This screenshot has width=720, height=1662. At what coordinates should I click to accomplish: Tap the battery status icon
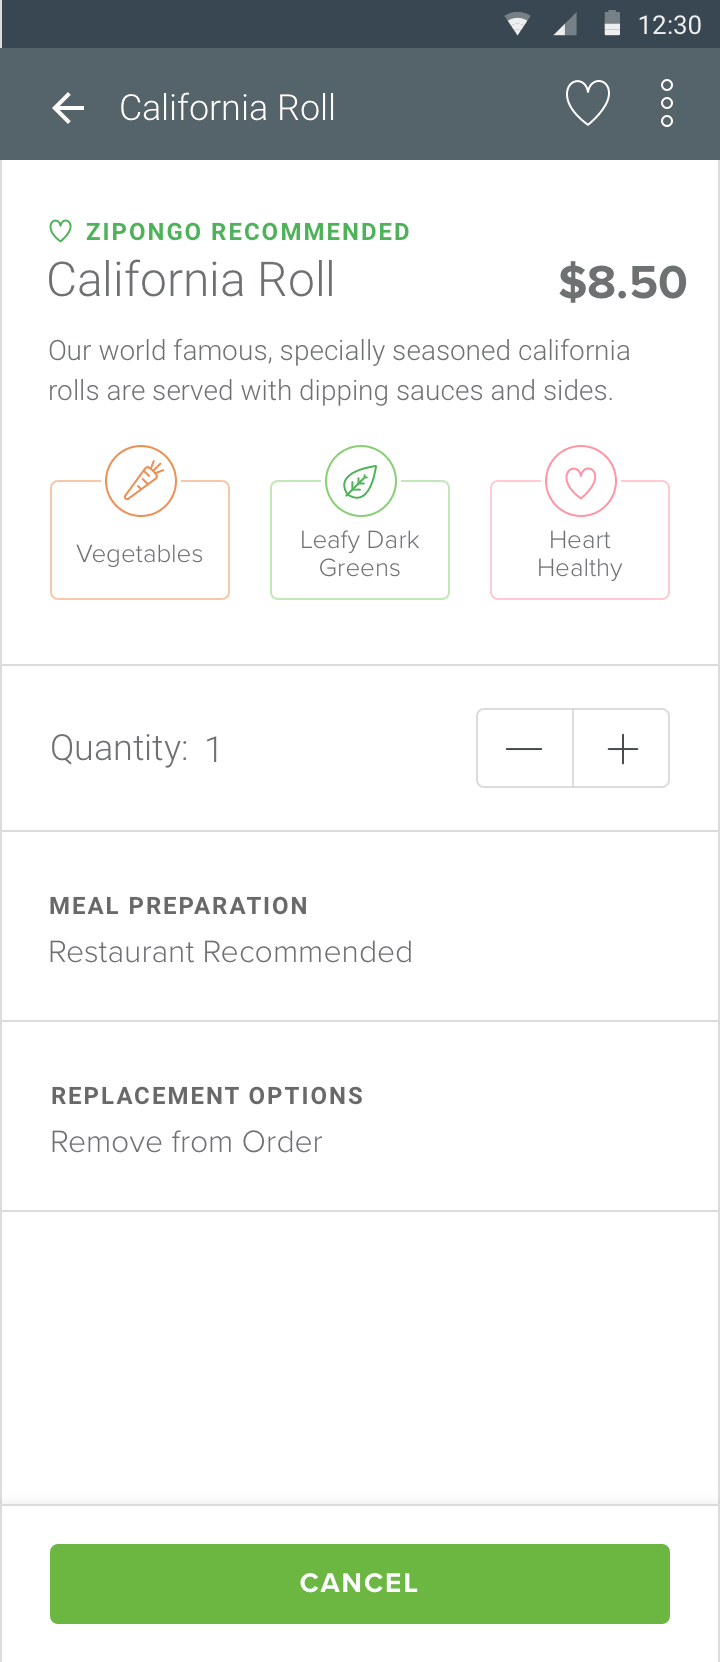click(x=612, y=24)
